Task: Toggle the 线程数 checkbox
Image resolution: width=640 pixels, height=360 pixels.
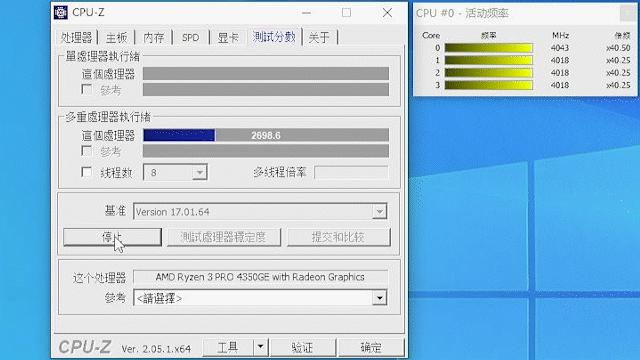Action: tap(87, 172)
